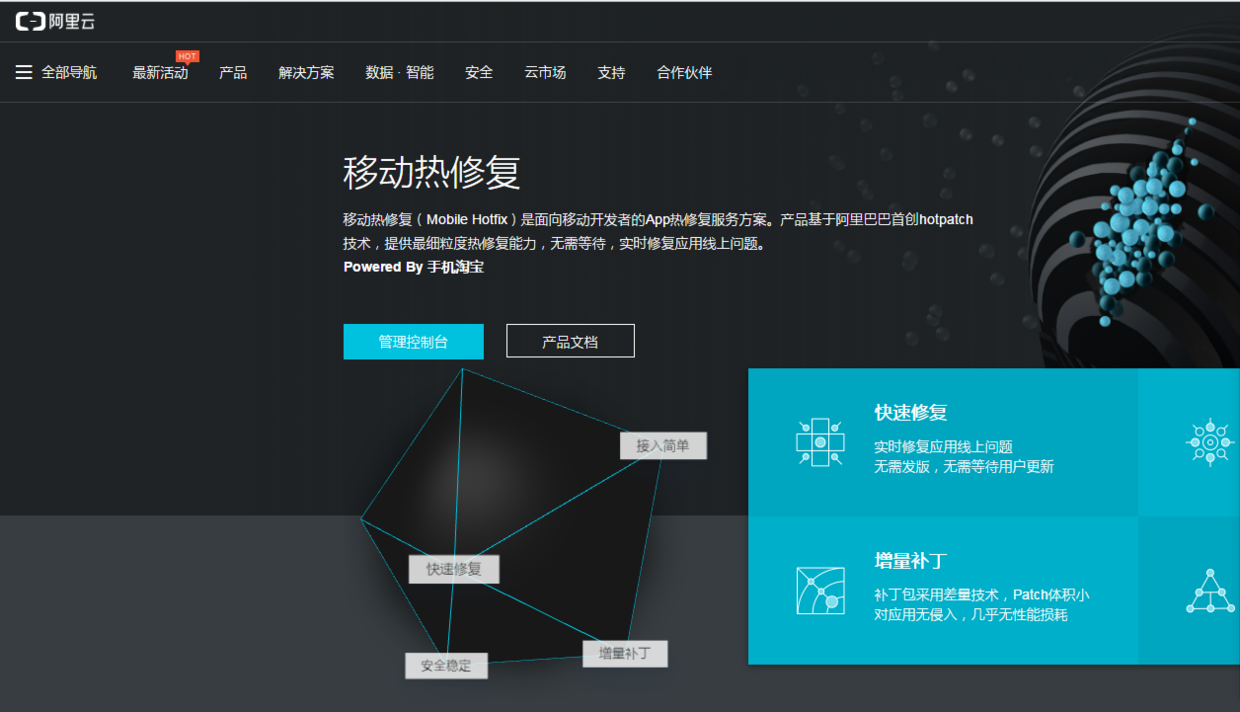
Task: Click the 快速修复 card heading
Action: [910, 413]
